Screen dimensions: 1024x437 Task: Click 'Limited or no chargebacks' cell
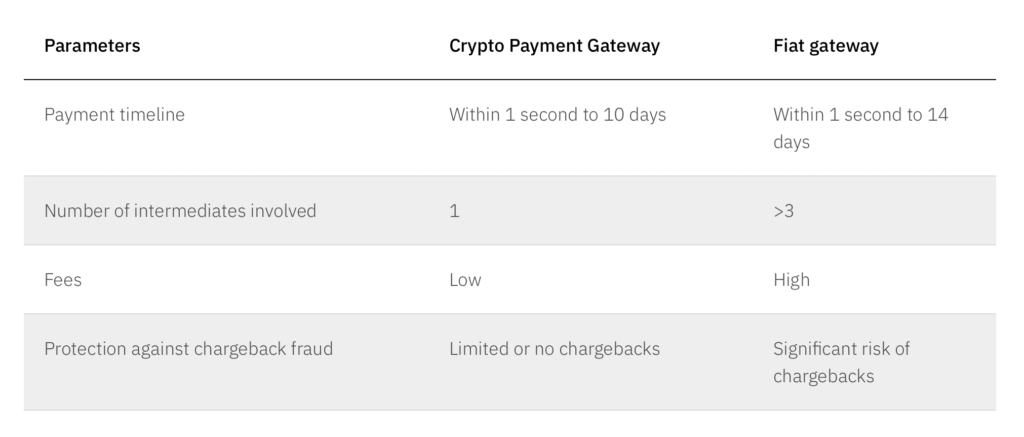pyautogui.click(x=554, y=349)
